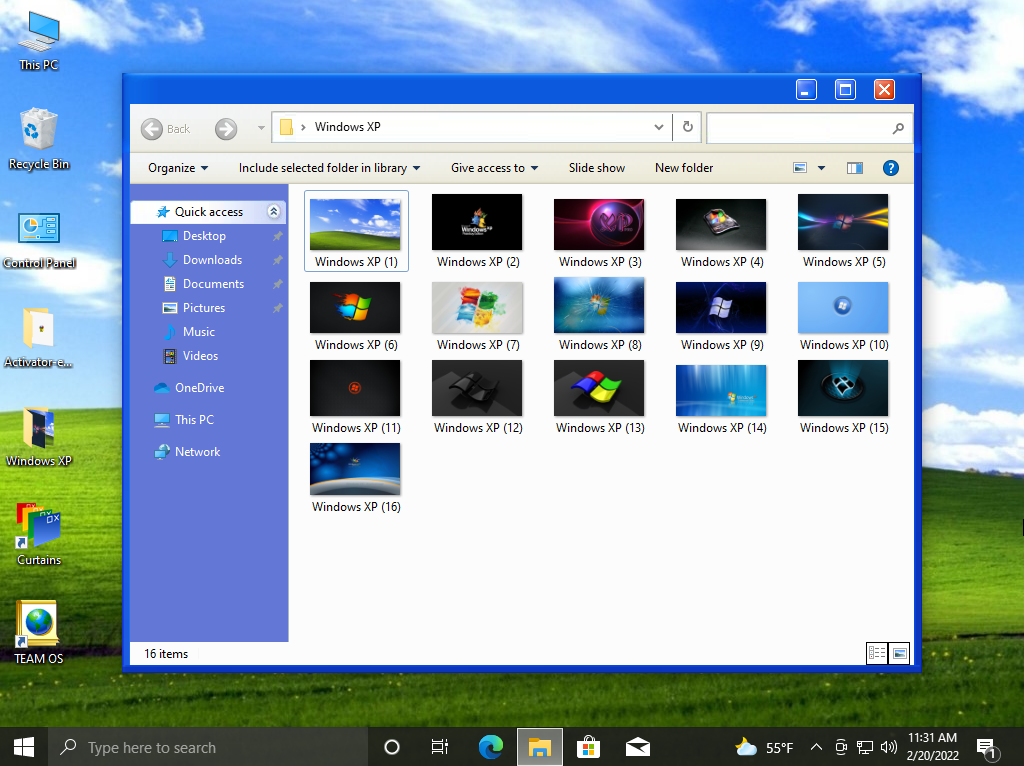The width and height of the screenshot is (1024, 766).
Task: Collapse the Quick access section
Action: [x=274, y=211]
